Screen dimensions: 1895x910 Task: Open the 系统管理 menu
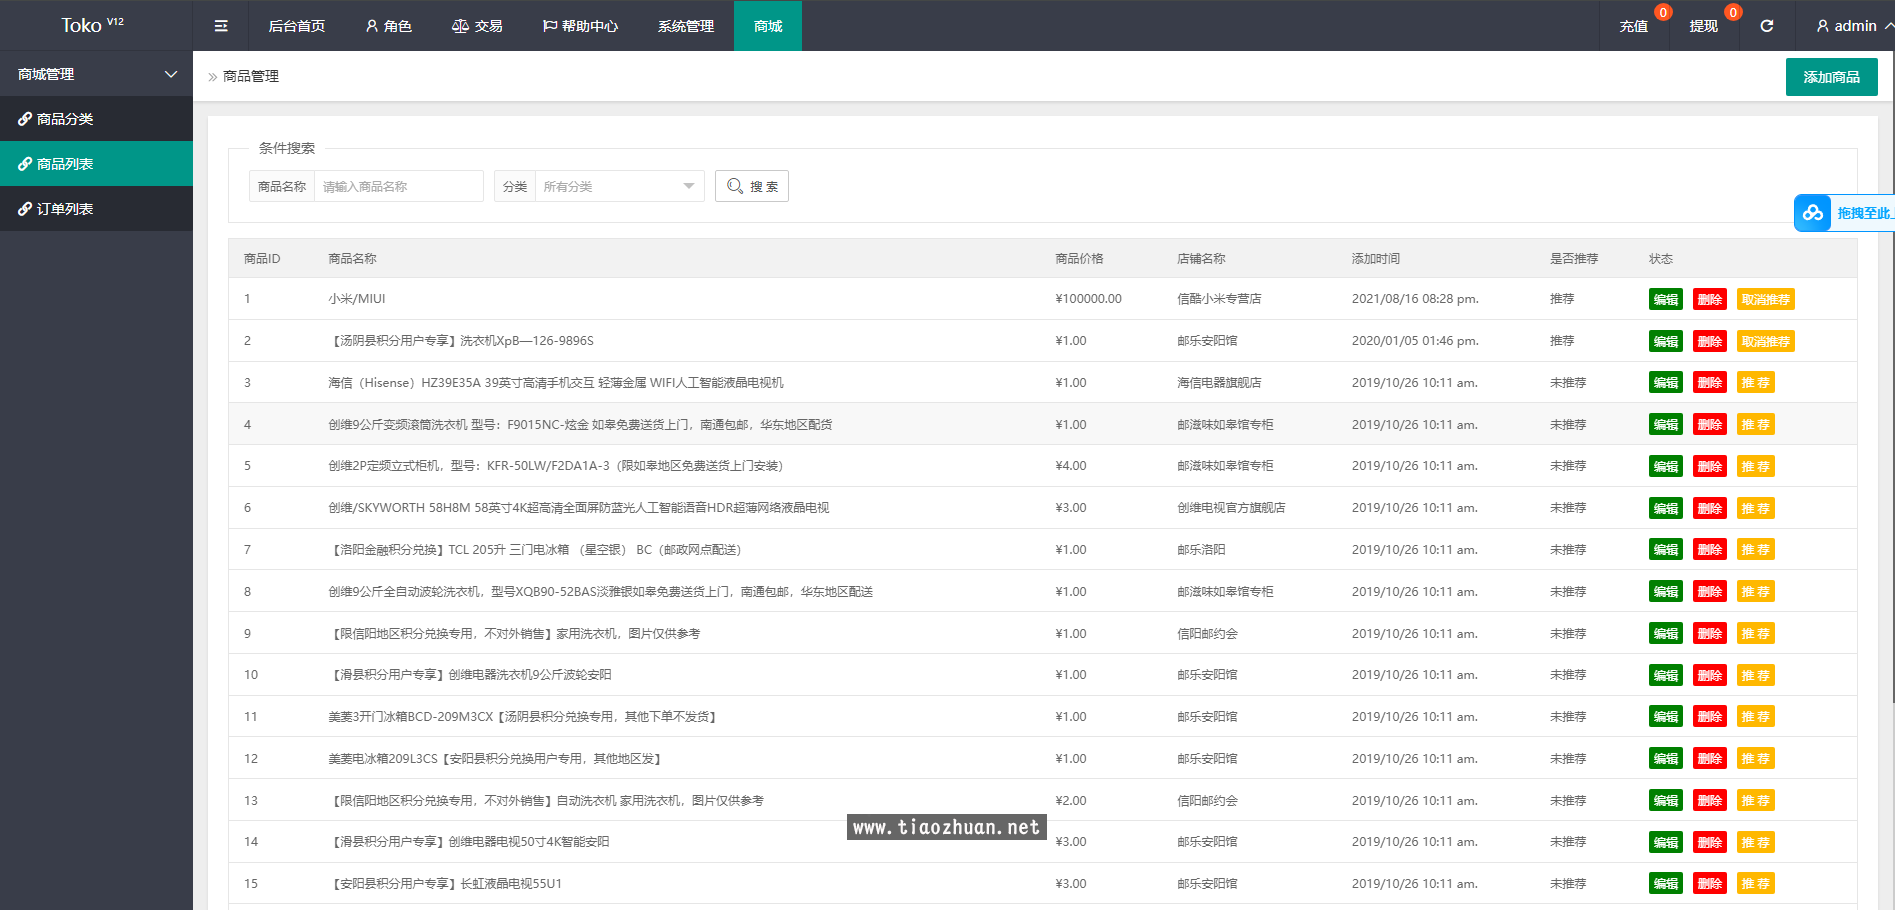point(686,26)
